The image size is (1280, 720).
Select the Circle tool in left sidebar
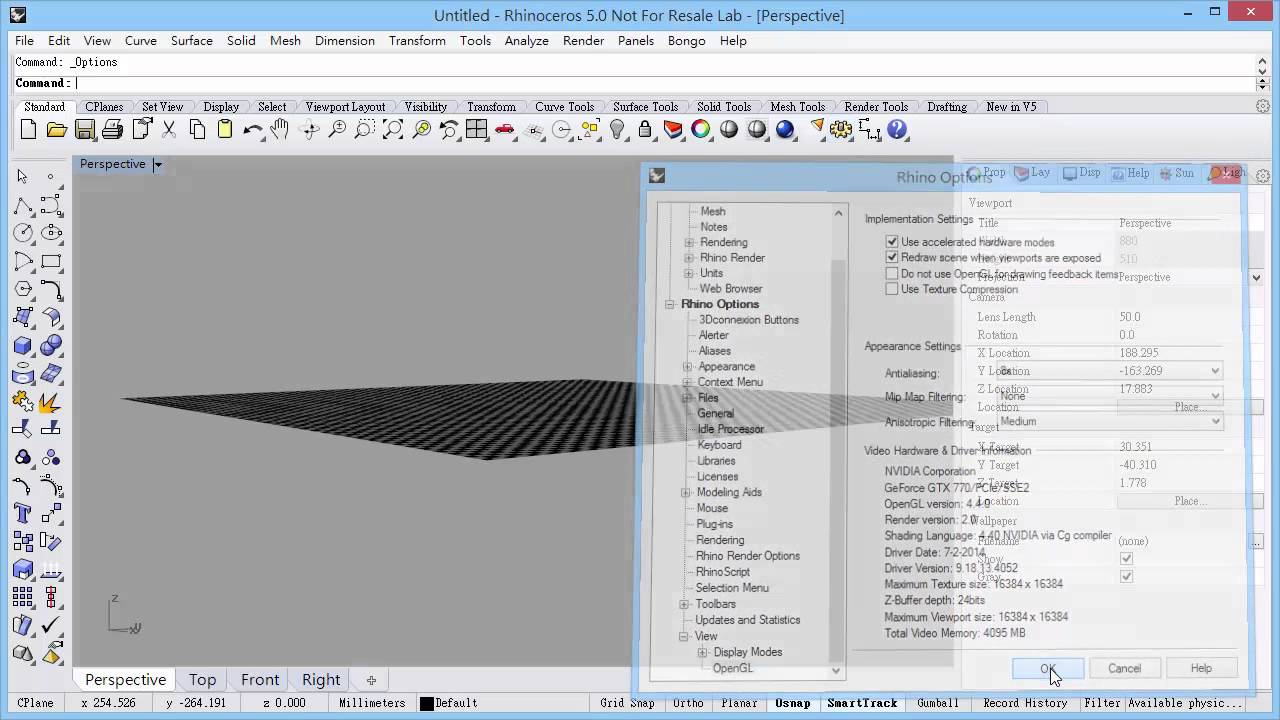pyautogui.click(x=23, y=233)
